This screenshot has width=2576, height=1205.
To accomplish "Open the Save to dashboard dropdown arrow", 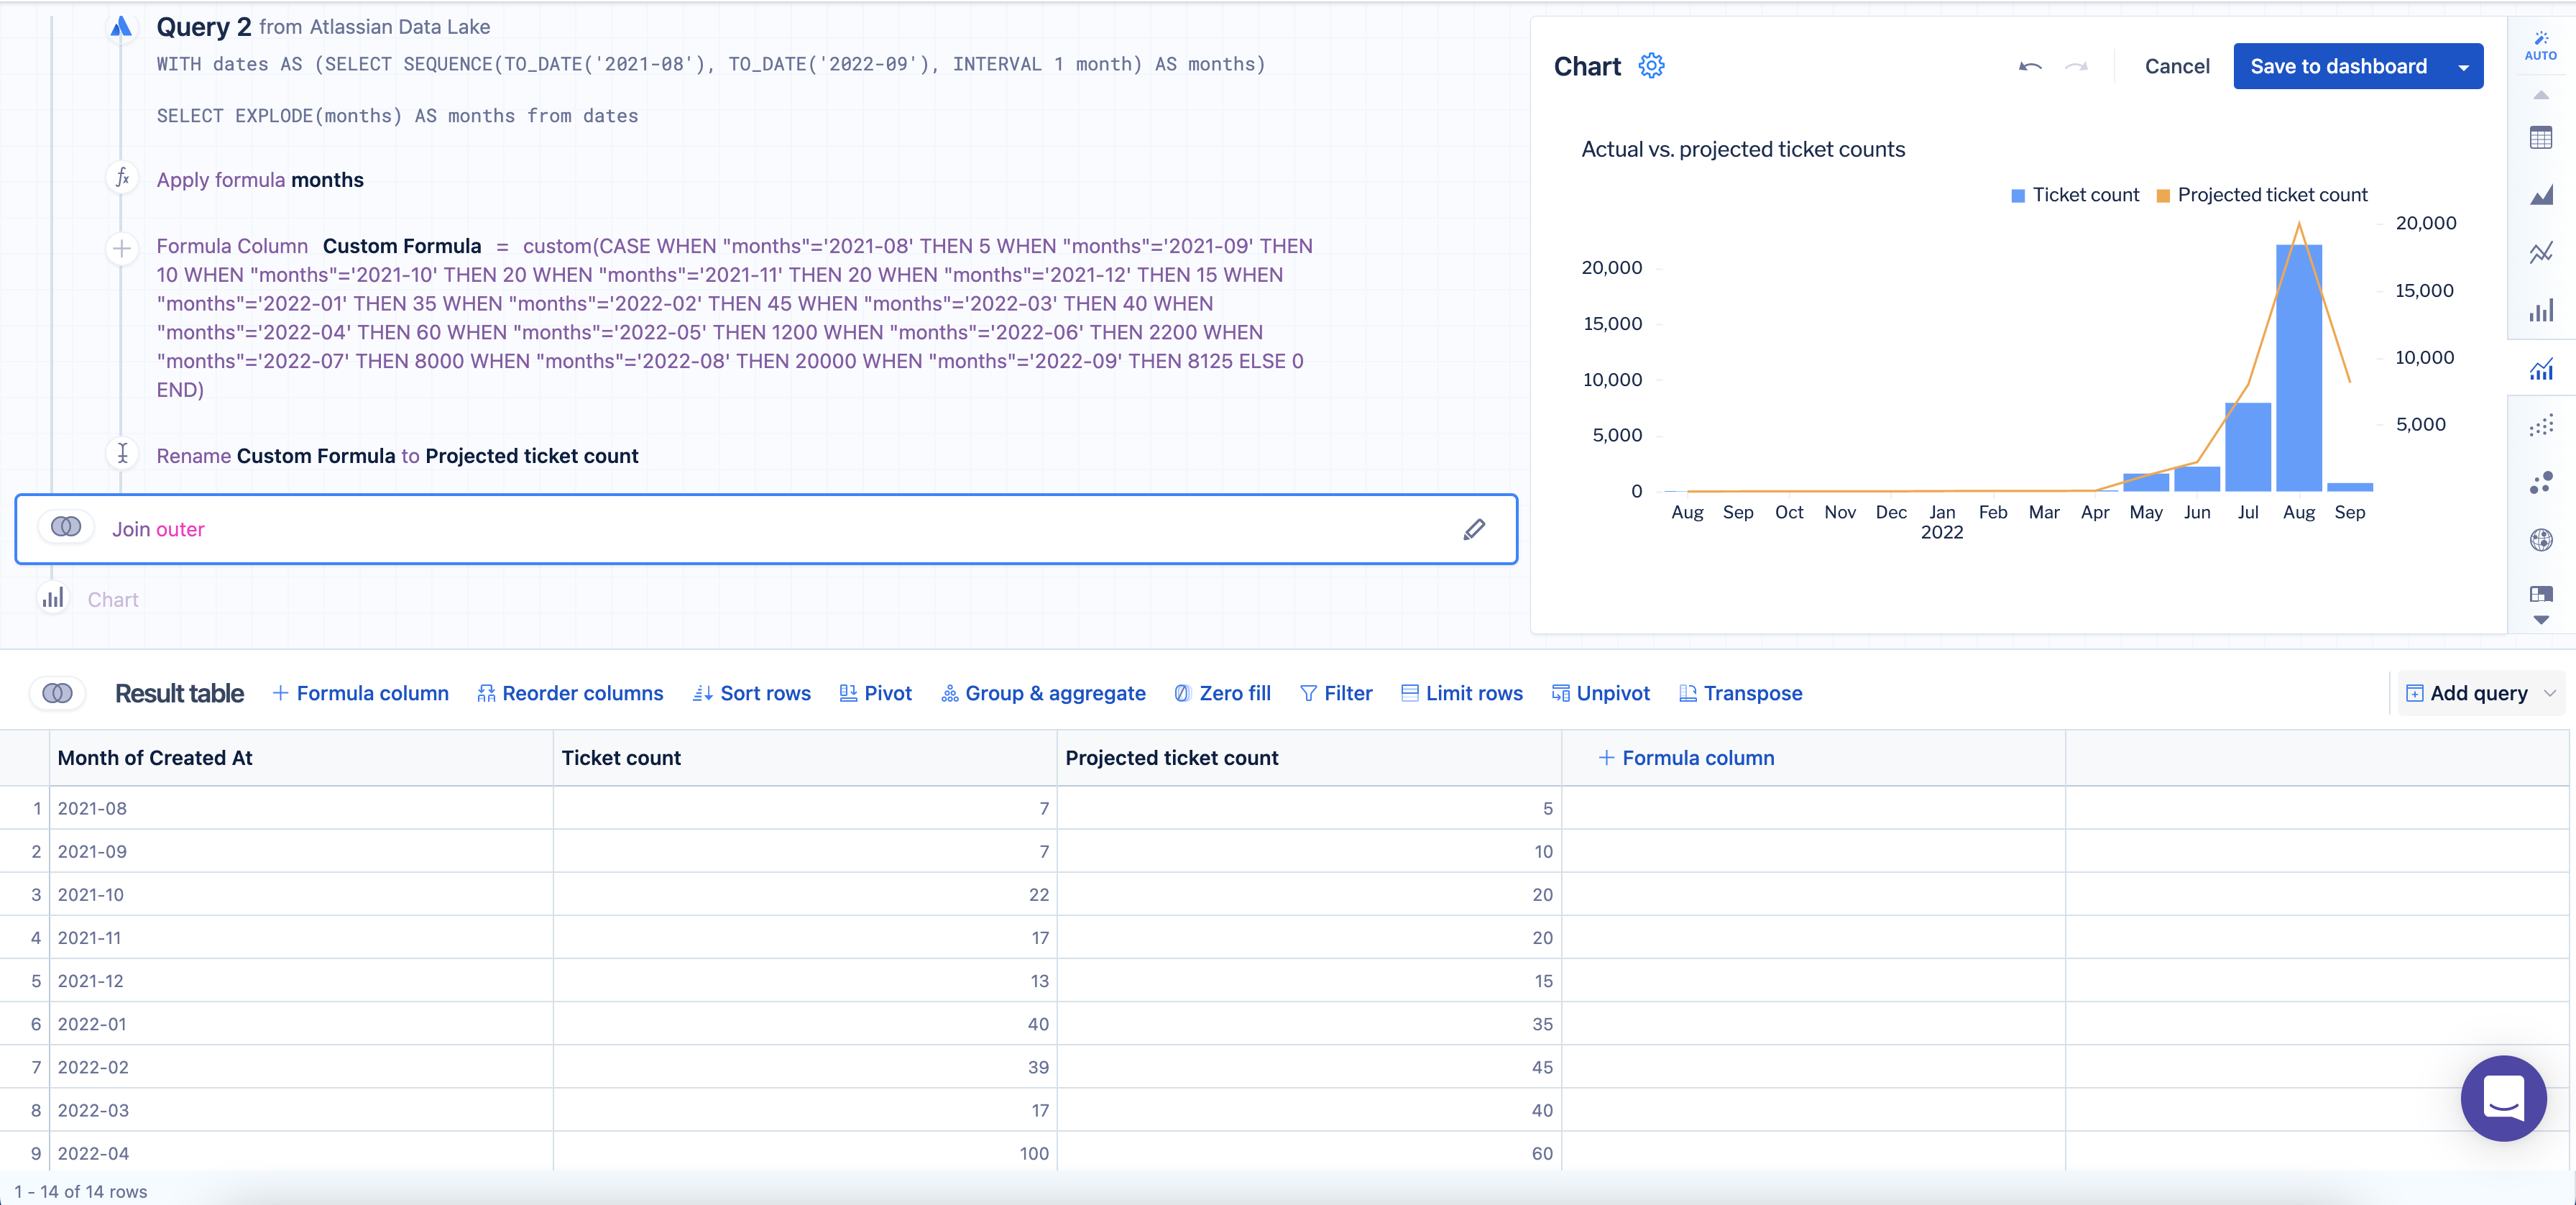I will [x=2463, y=67].
